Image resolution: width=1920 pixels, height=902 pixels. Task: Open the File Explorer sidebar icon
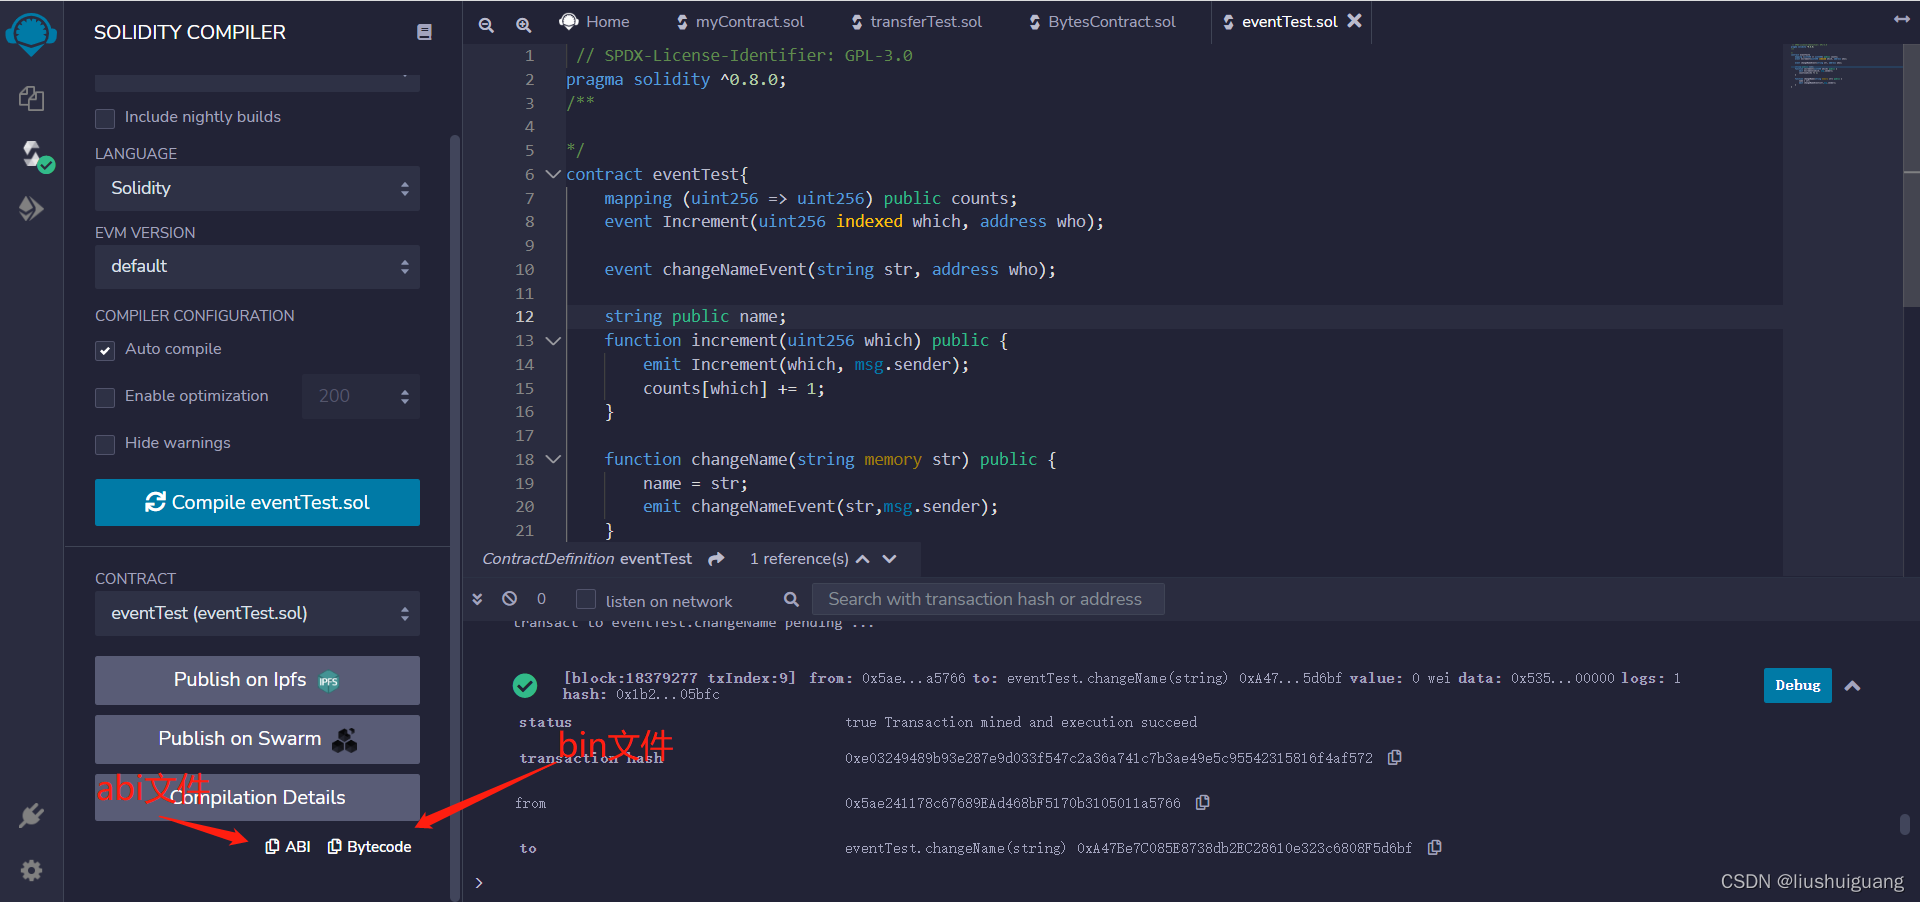pos(31,98)
